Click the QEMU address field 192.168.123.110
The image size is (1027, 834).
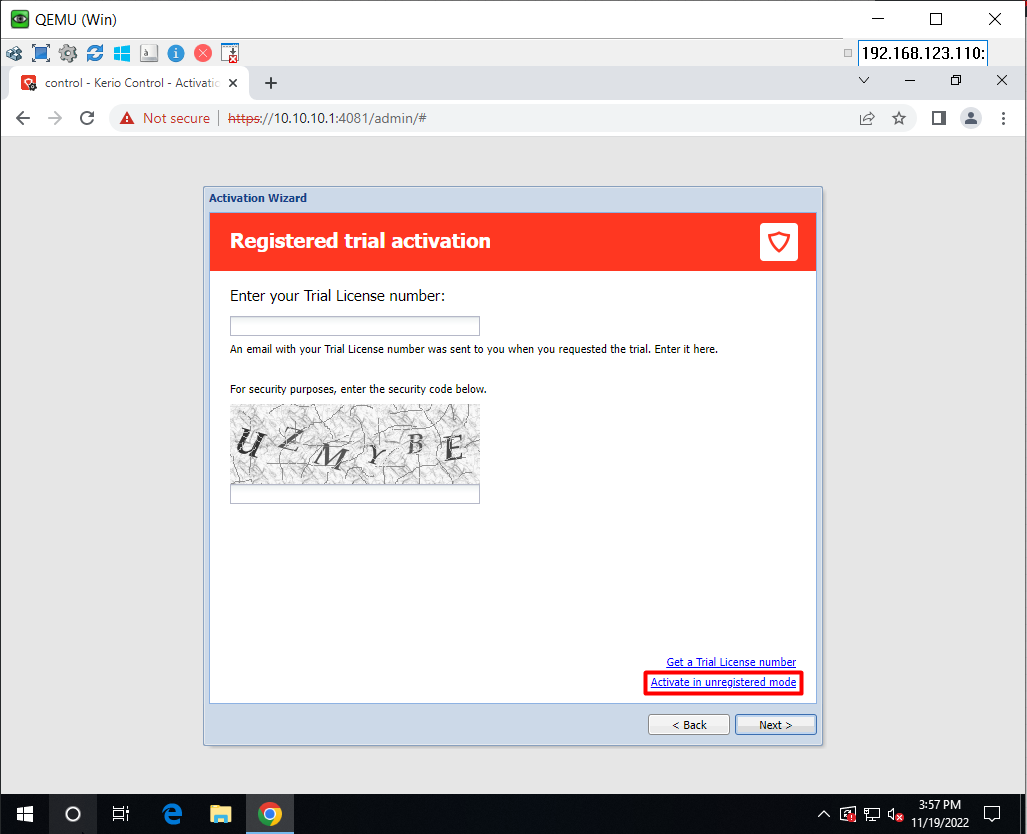click(922, 53)
